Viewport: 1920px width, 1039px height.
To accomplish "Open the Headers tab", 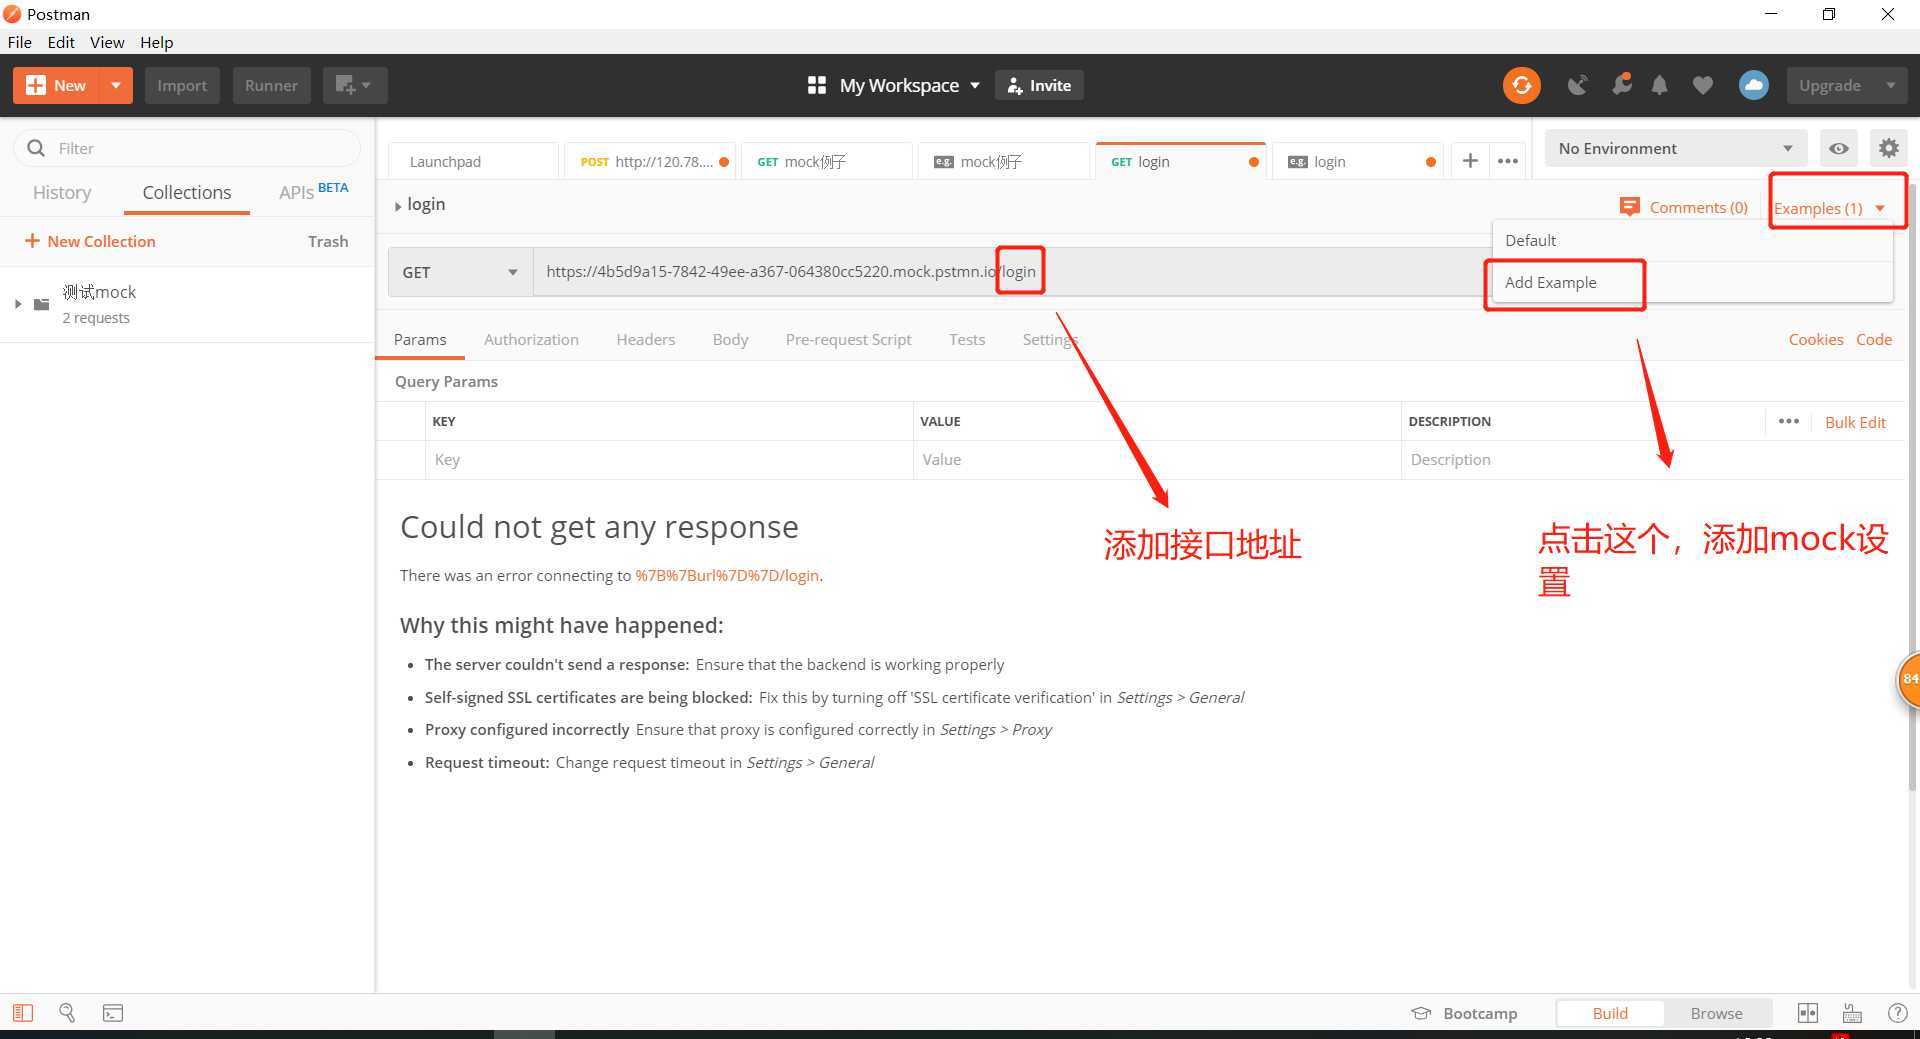I will pos(645,339).
